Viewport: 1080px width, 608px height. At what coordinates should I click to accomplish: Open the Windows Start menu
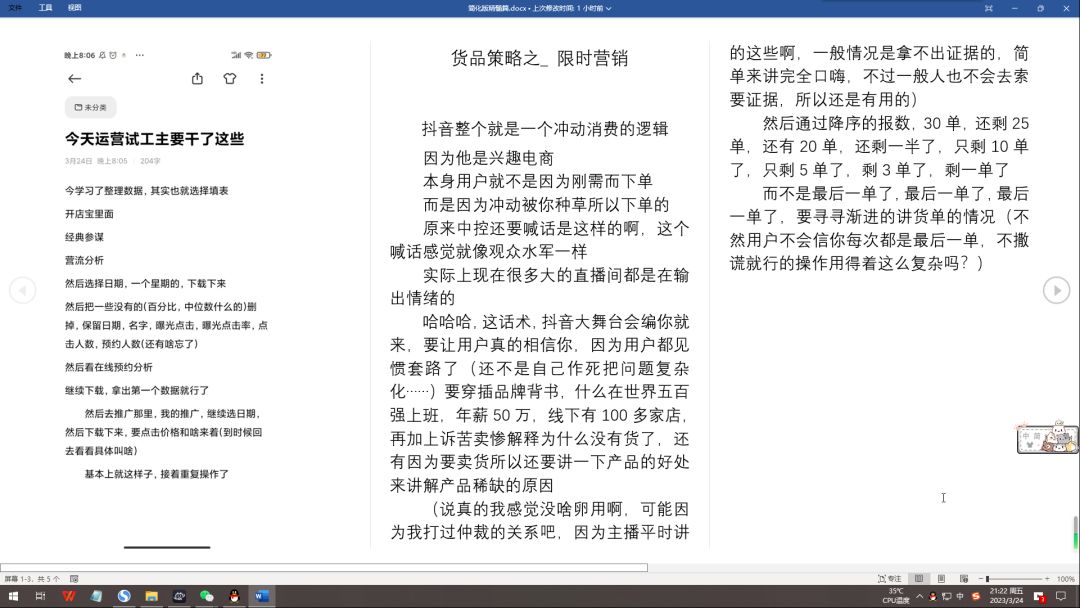(x=12, y=596)
